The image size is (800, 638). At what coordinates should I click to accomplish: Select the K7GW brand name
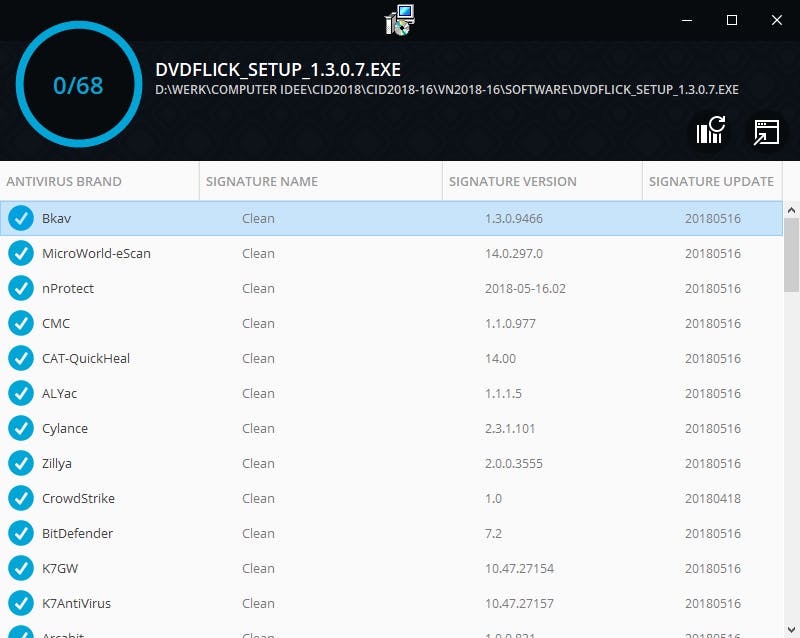(60, 568)
